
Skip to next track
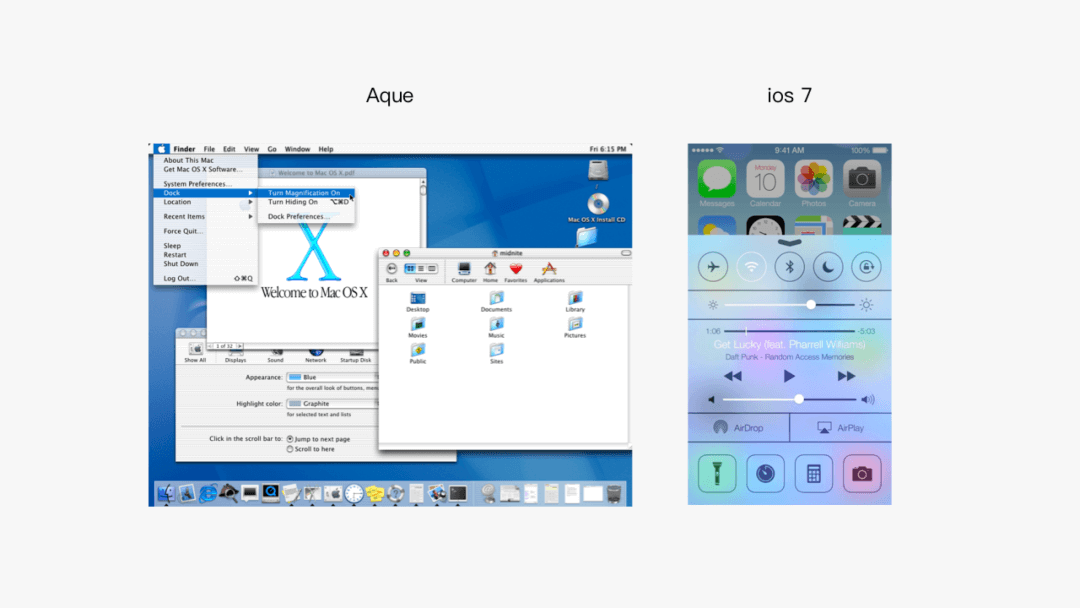click(x=846, y=376)
